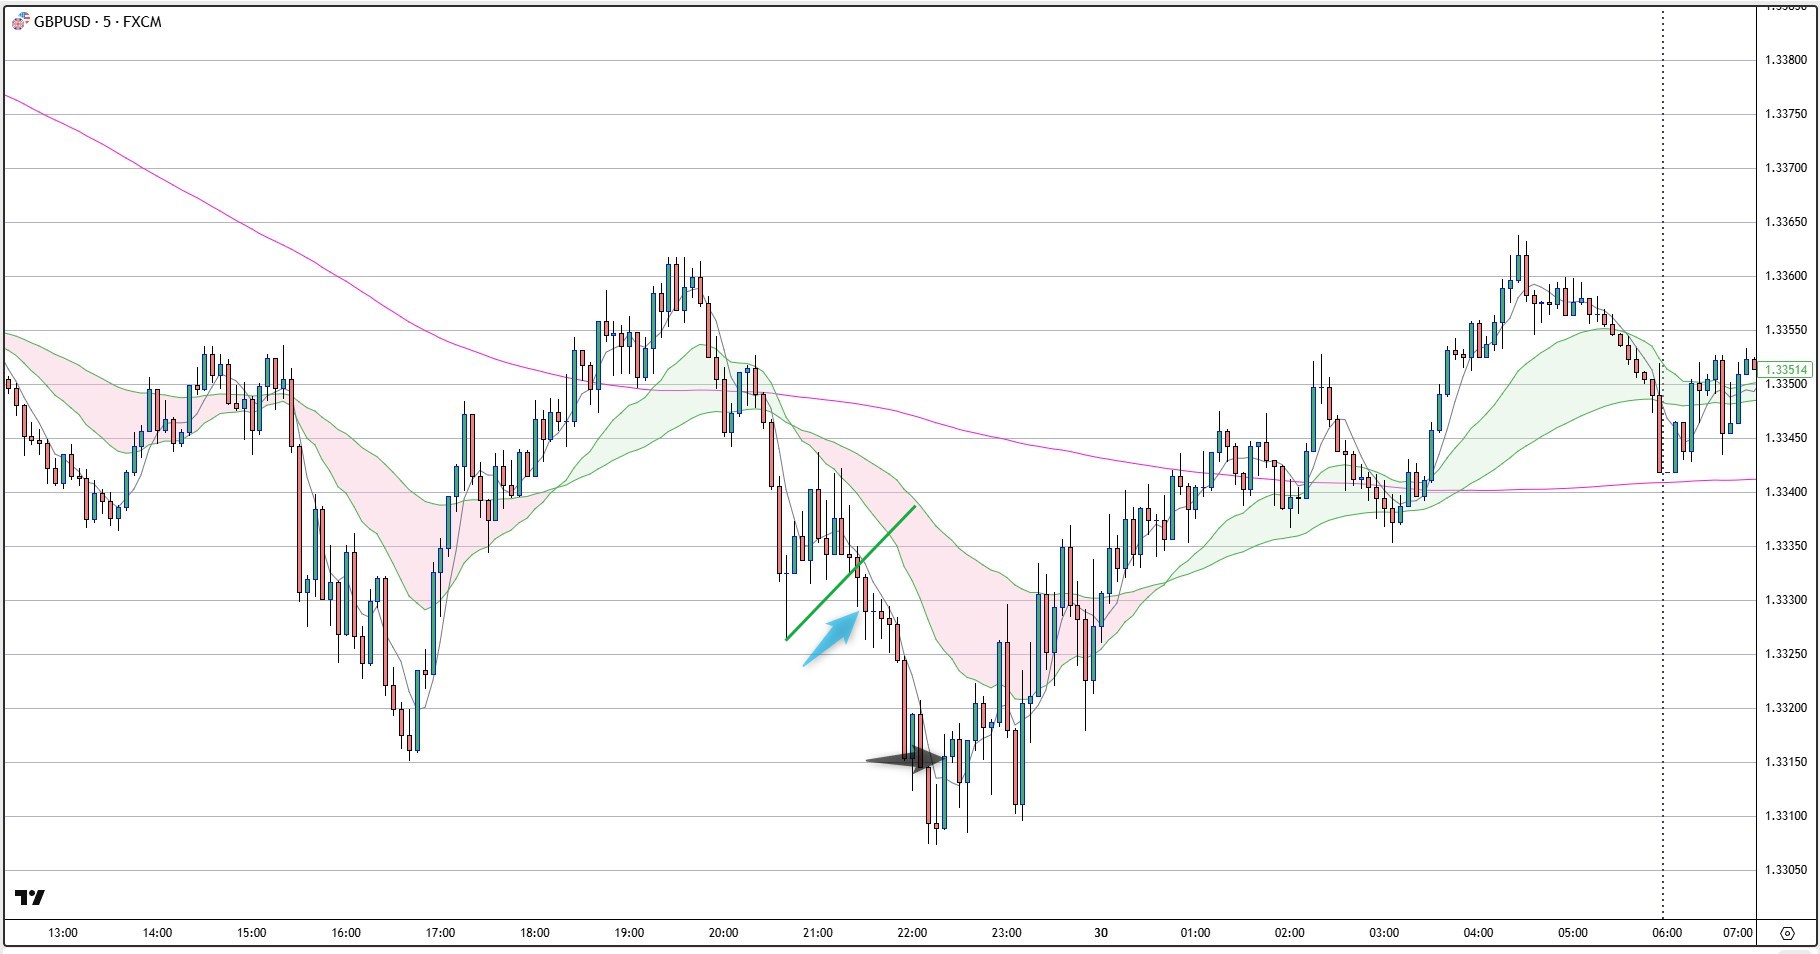Click the 1.33250 price axis label
This screenshot has height=954, width=1820.
pyautogui.click(x=1785, y=654)
